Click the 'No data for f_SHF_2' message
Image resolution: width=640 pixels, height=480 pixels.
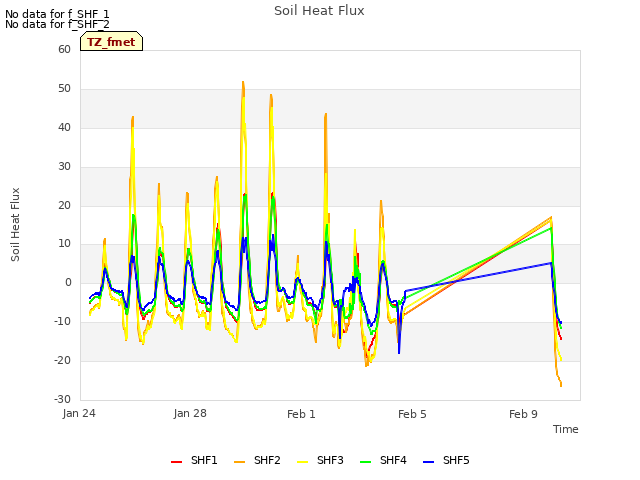(57, 24)
